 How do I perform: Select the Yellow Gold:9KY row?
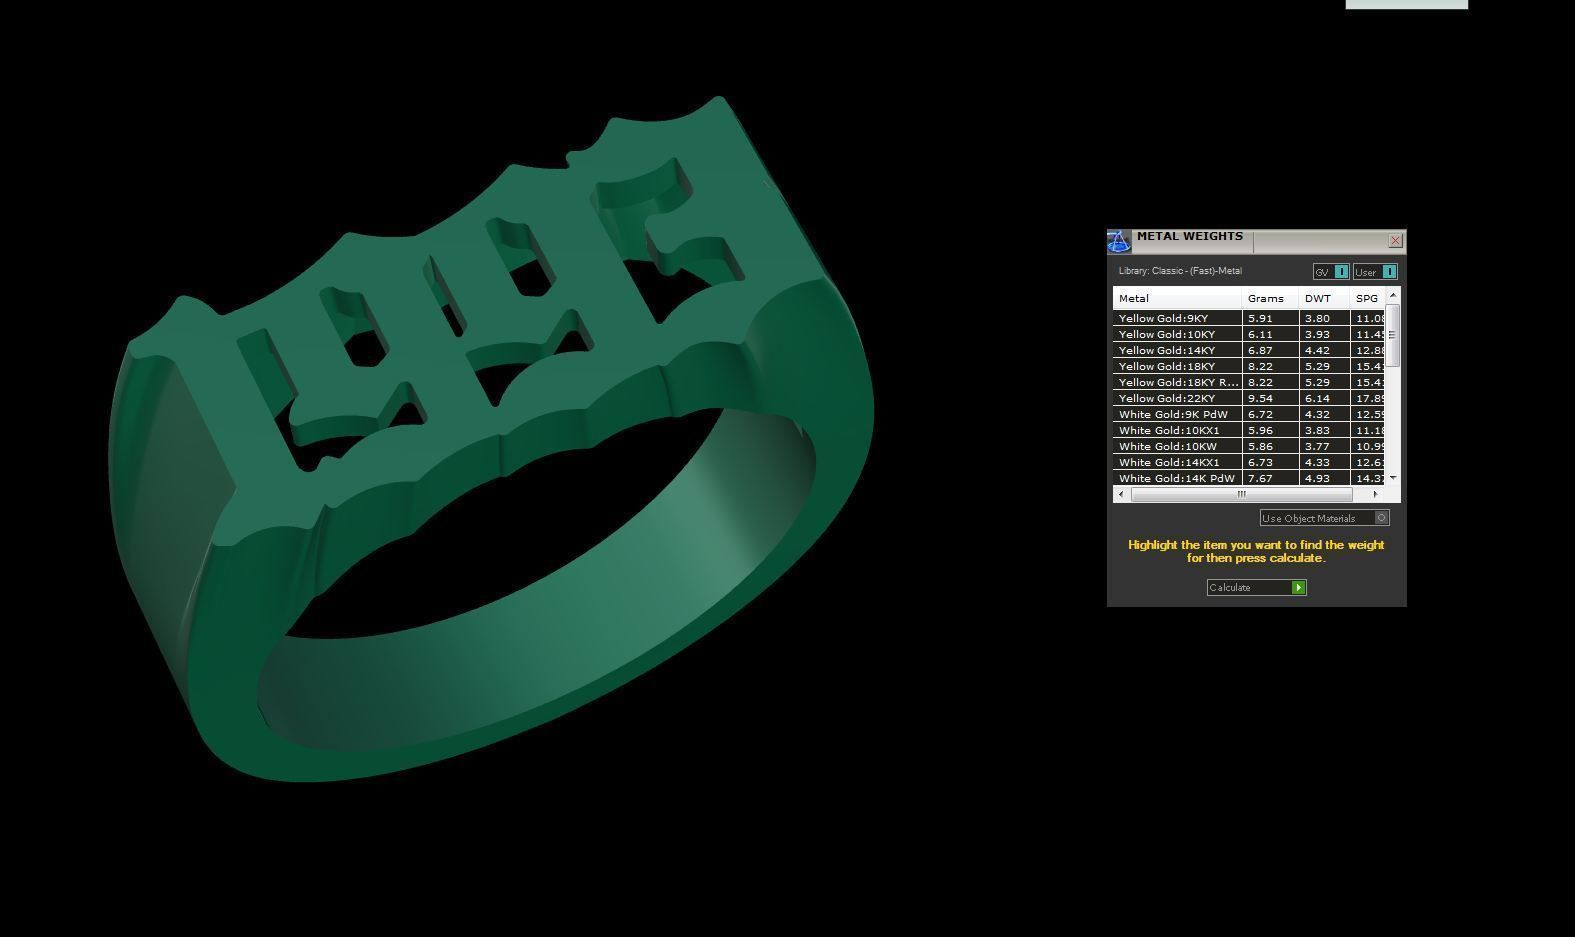(x=1250, y=318)
